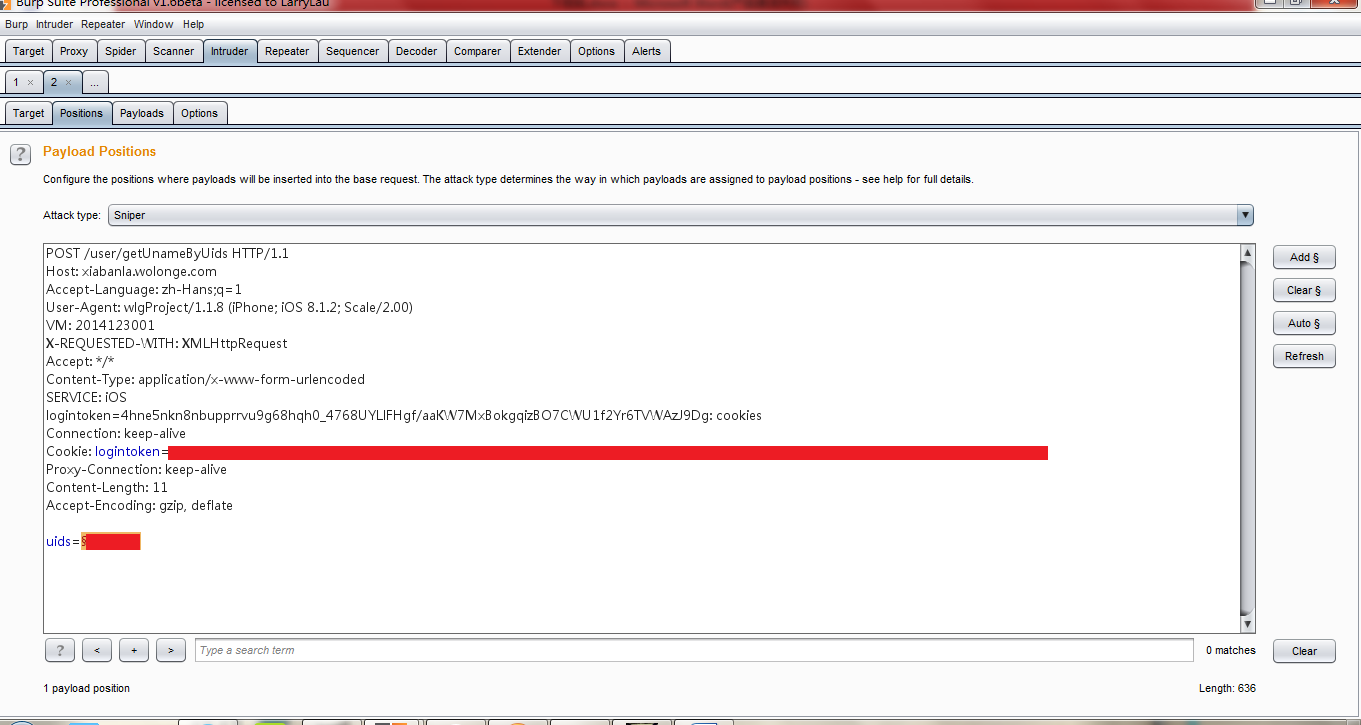Click the plus search options button
The height and width of the screenshot is (725, 1361).
[x=134, y=650]
